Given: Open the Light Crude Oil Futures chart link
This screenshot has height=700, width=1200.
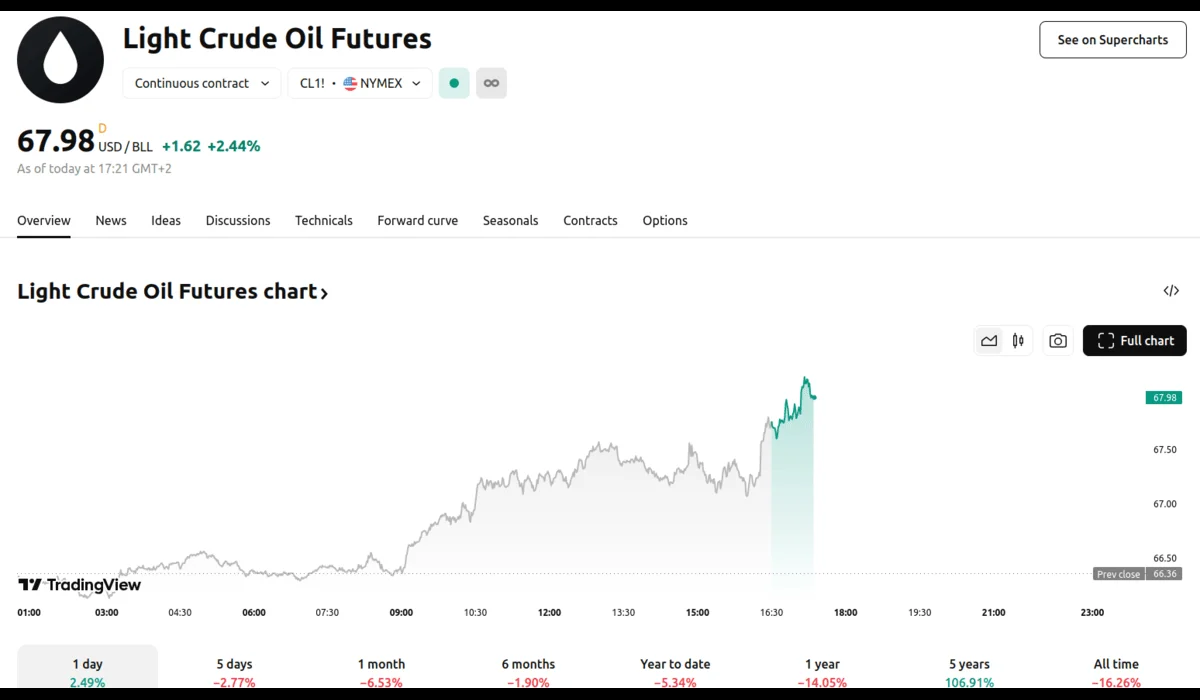Looking at the screenshot, I should point(172,291).
